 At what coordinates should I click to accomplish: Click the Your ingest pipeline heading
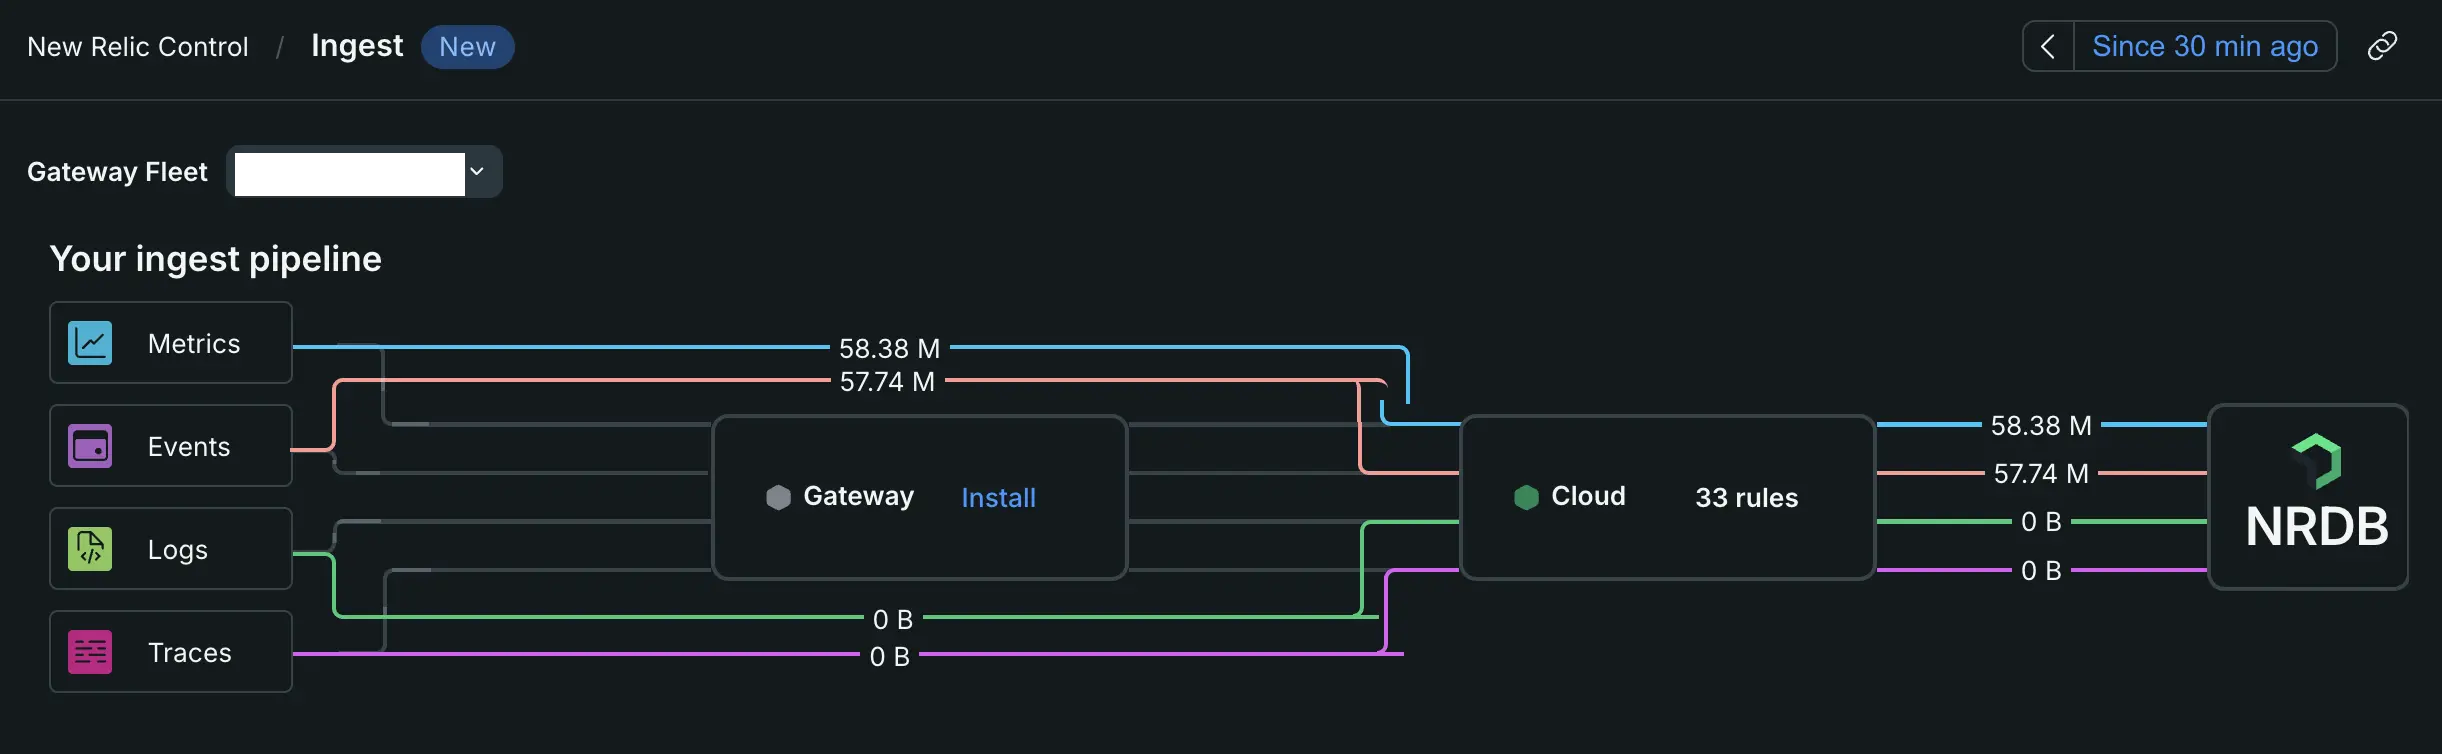216,259
